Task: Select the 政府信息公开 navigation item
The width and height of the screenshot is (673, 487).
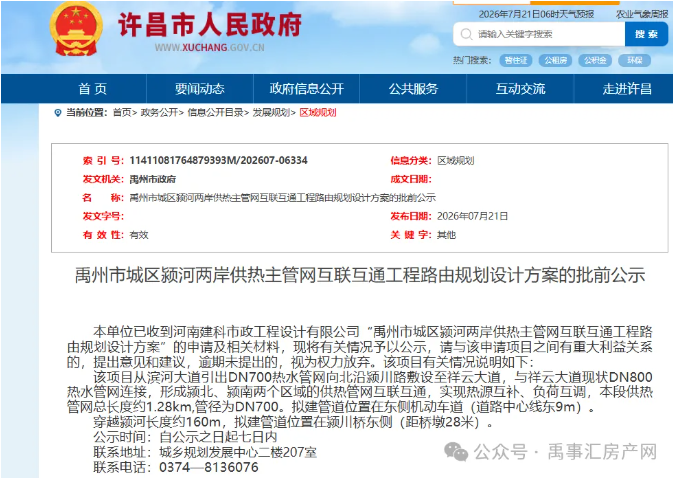Action: pyautogui.click(x=306, y=88)
